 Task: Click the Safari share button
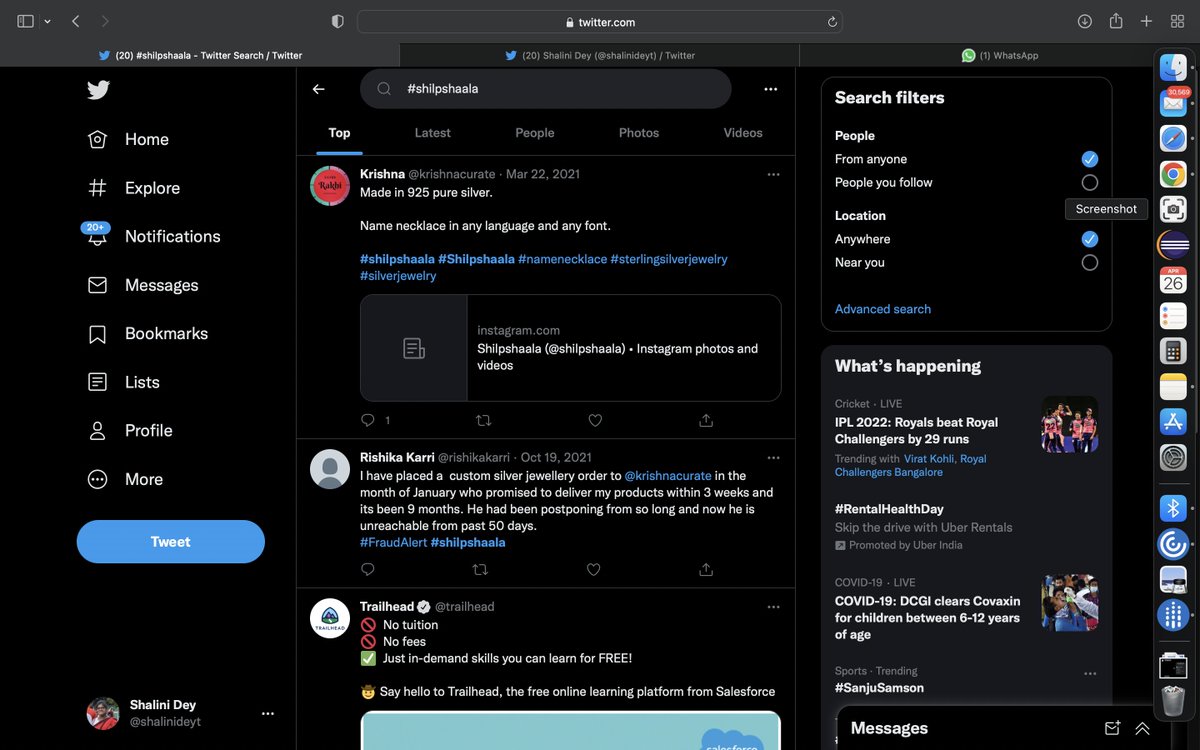point(1116,21)
